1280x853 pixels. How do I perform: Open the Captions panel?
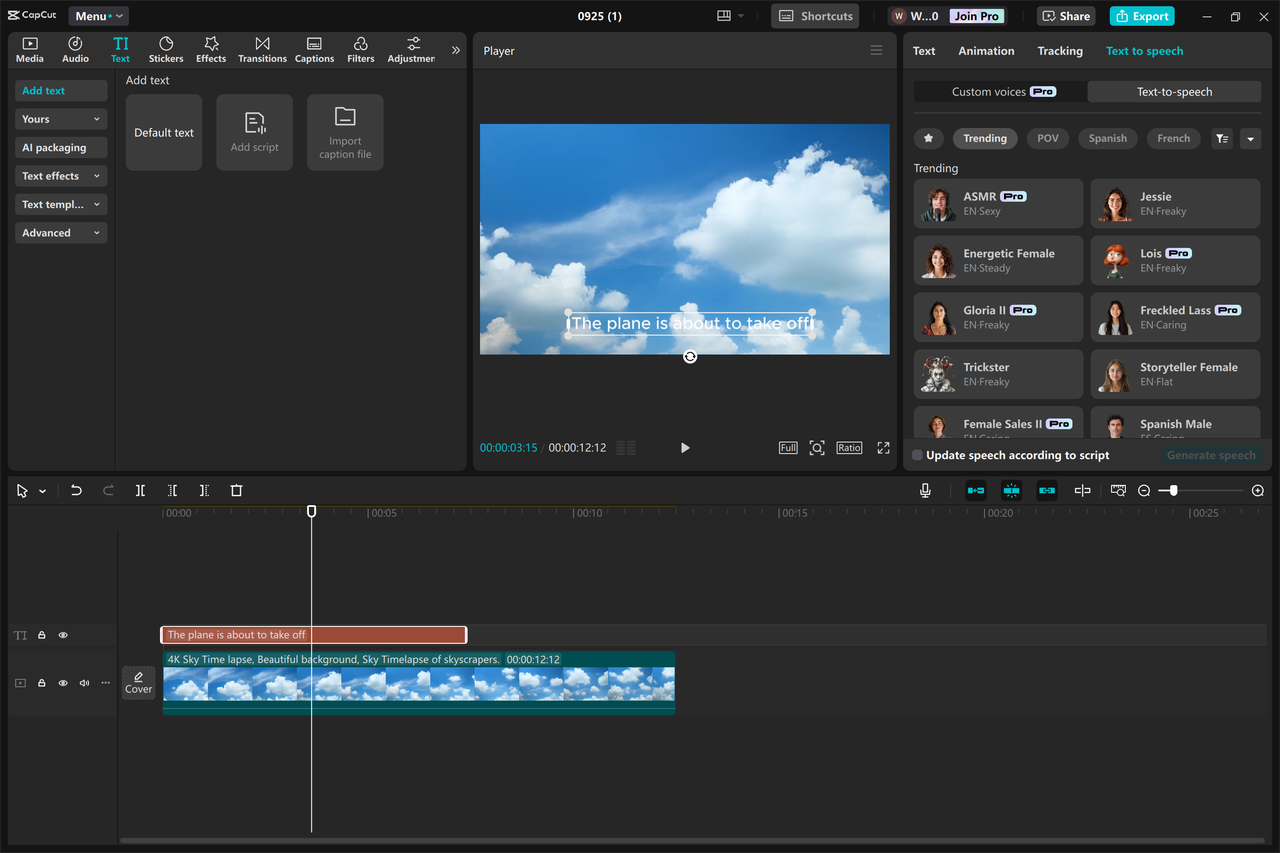[314, 49]
